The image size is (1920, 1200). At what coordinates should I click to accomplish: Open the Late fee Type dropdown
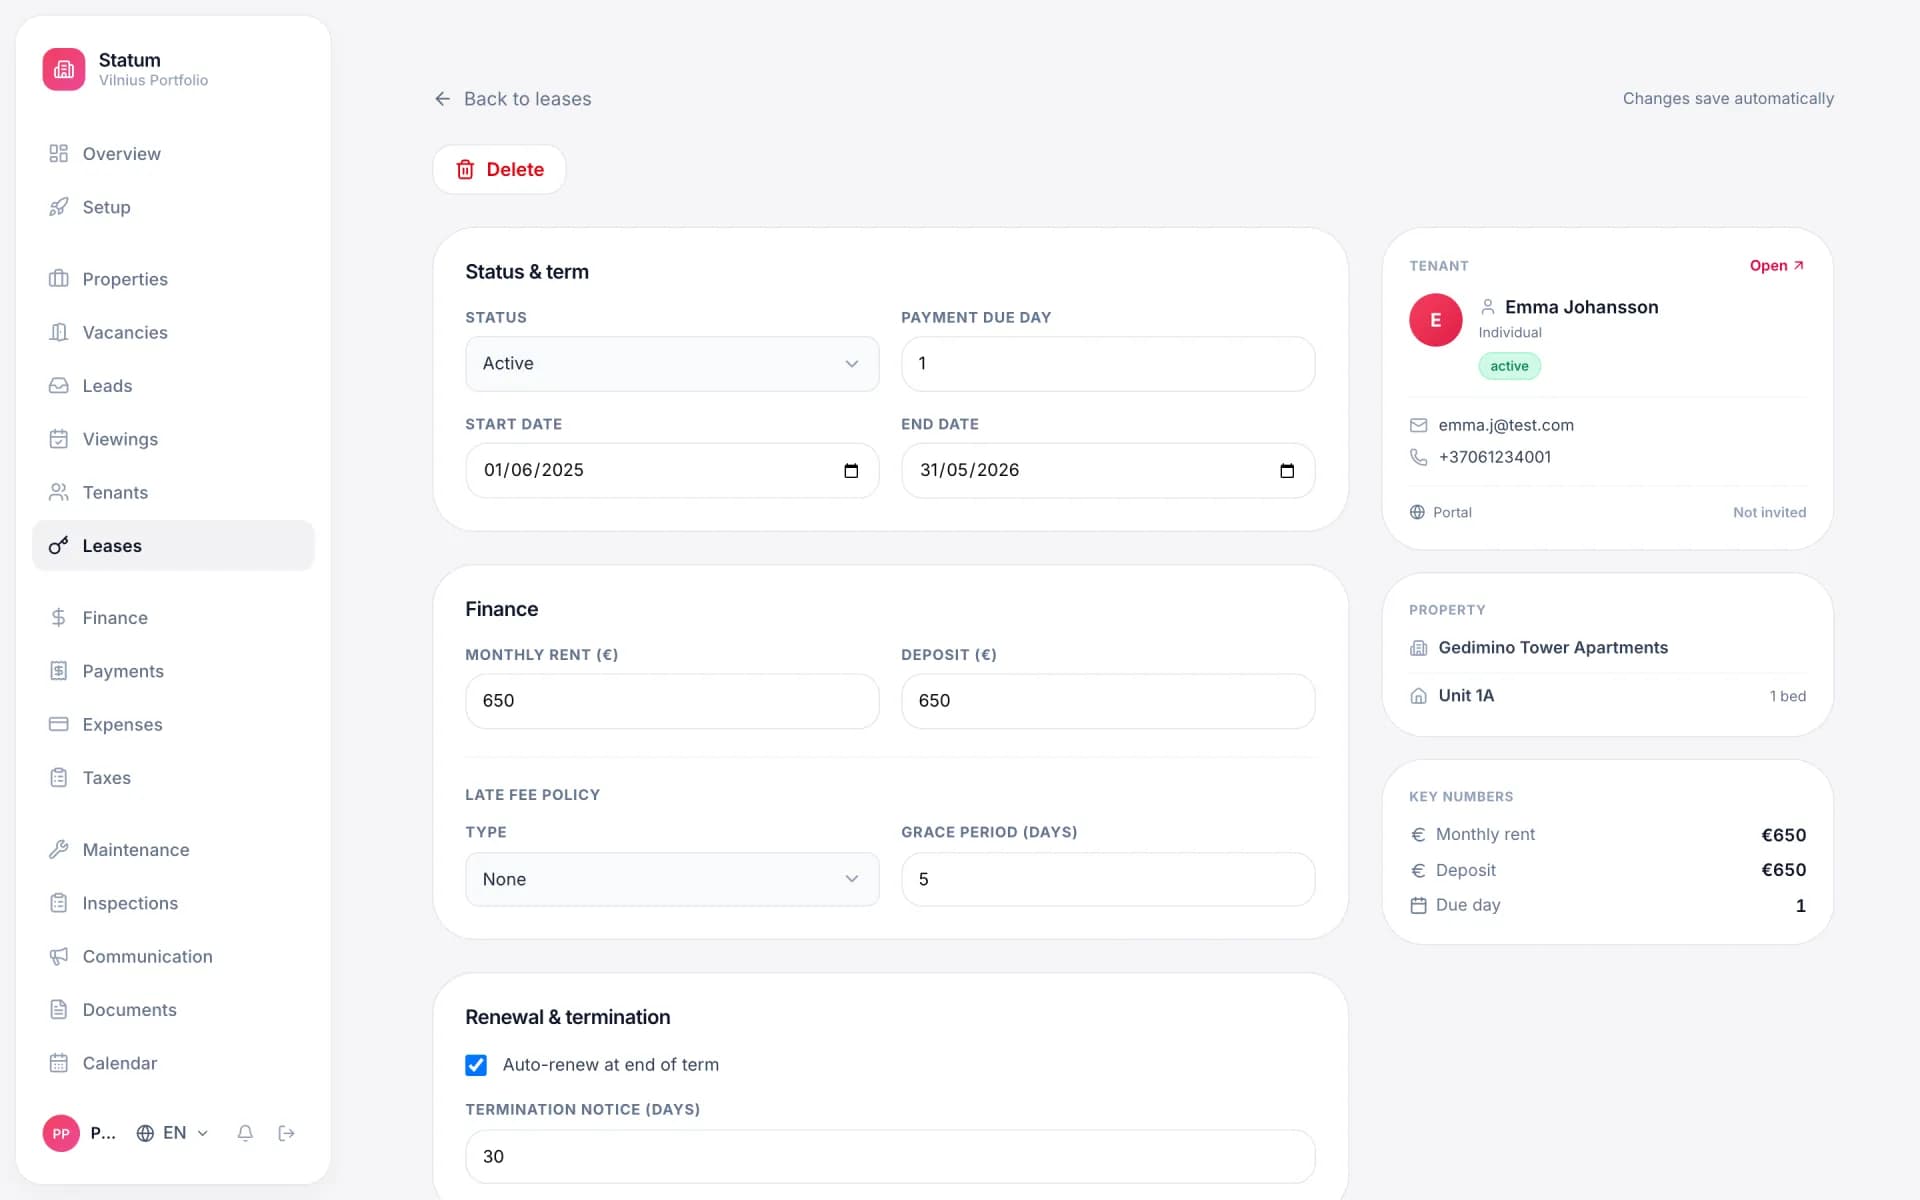(672, 879)
